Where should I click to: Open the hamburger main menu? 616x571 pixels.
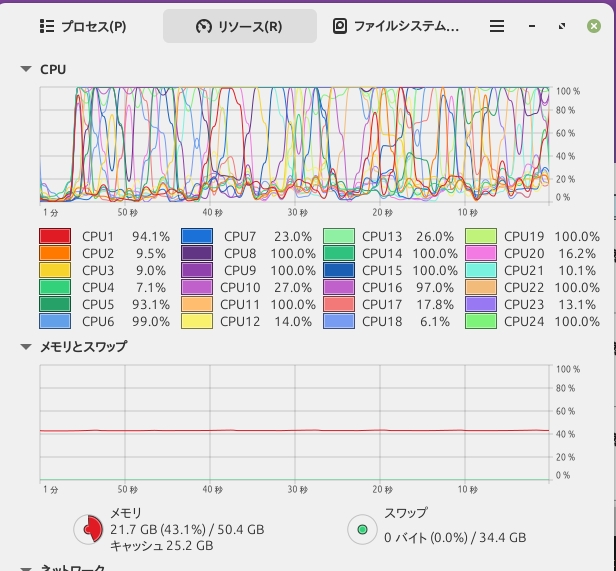tap(497, 27)
